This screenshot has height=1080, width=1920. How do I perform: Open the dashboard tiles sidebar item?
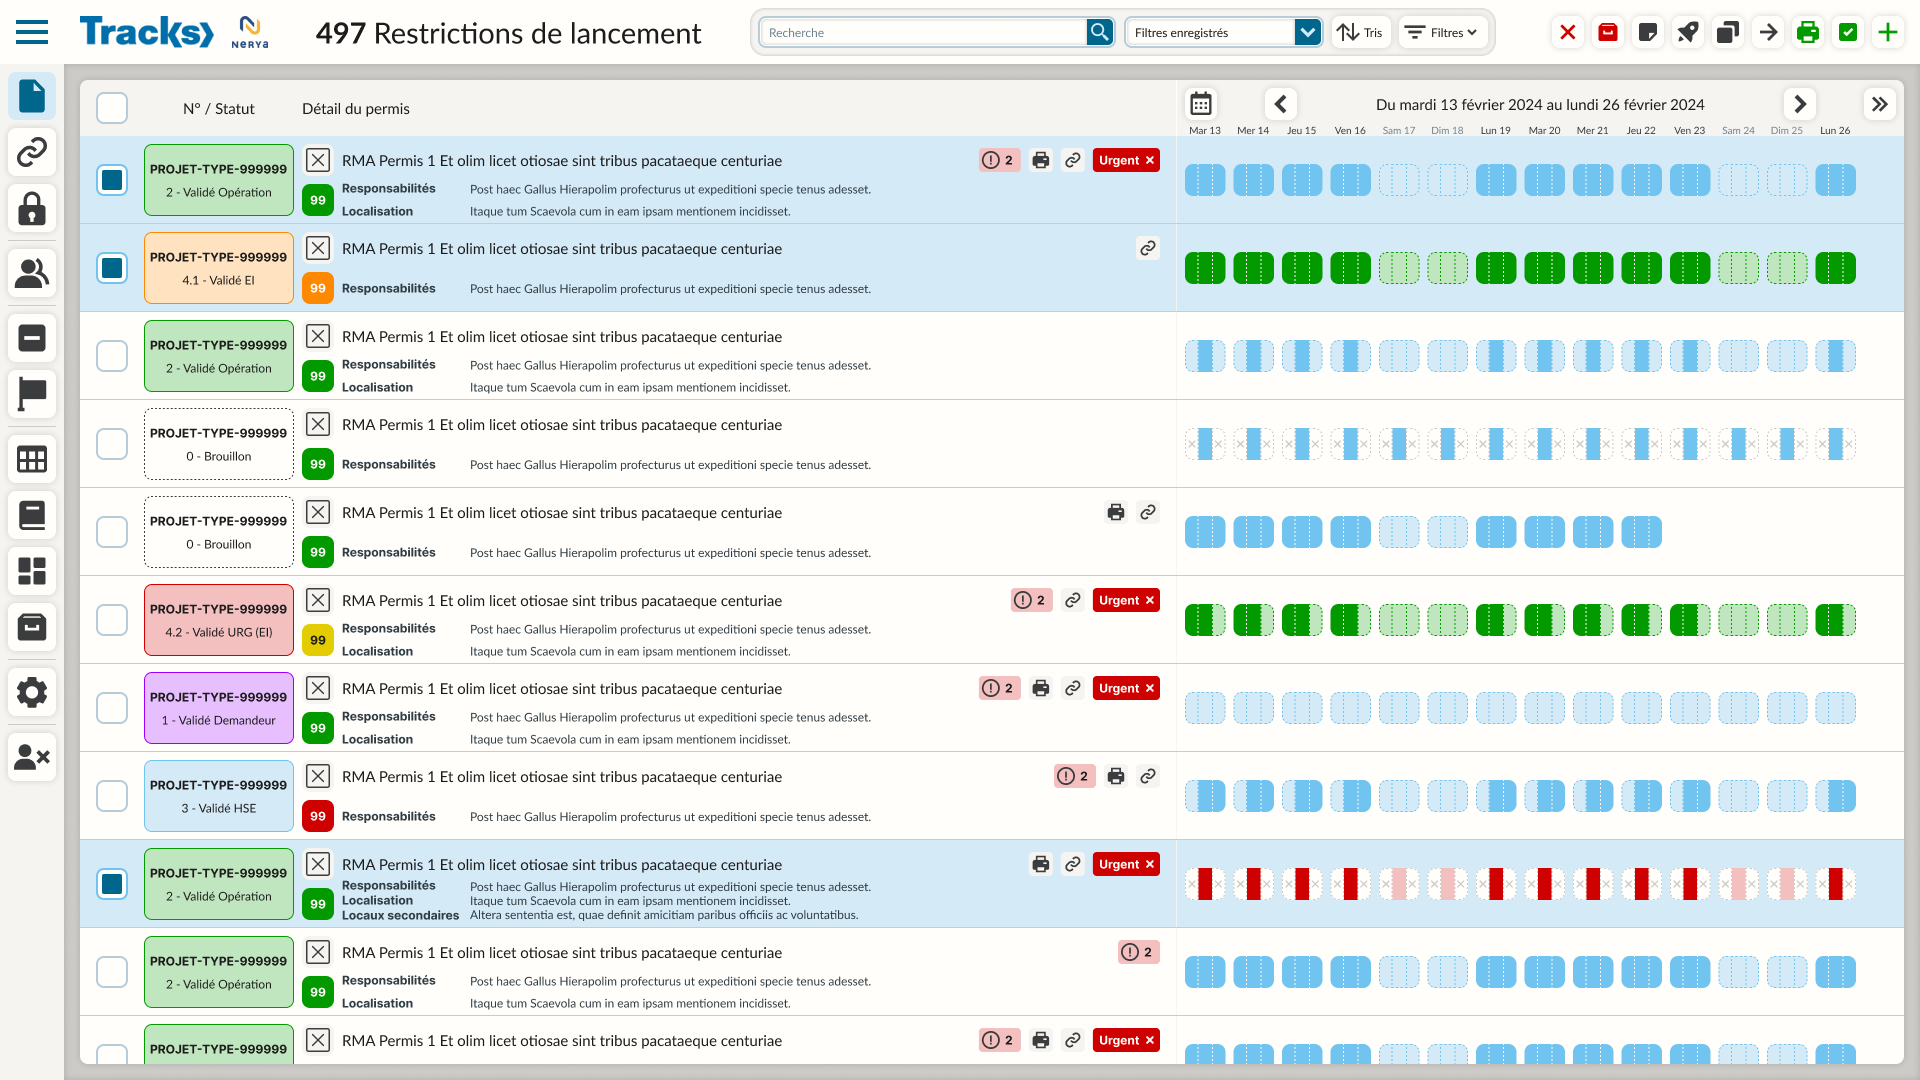coord(32,571)
